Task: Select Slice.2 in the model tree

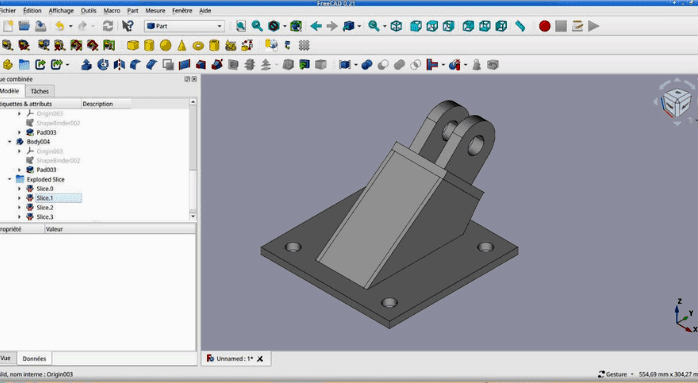Action: (45, 208)
